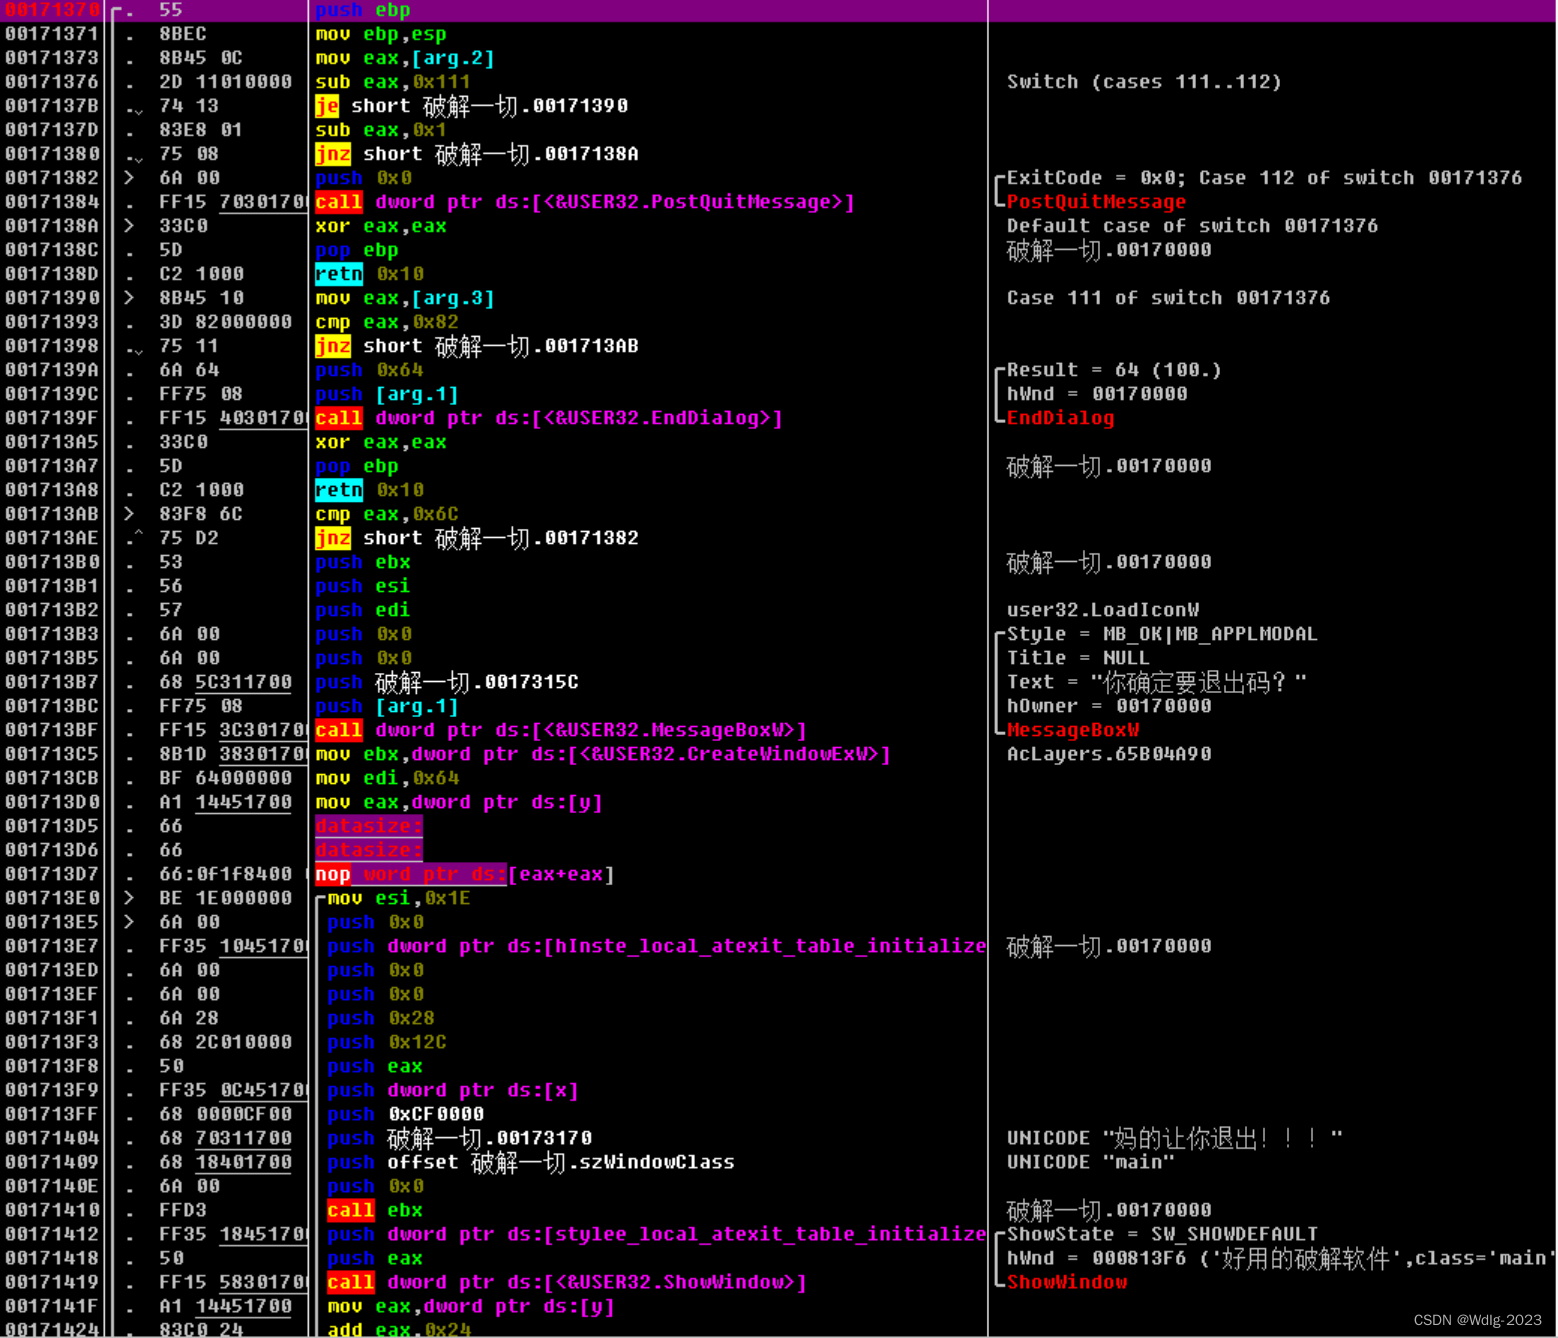This screenshot has height=1338, width=1558.
Task: Click 'nop word ptr ds:[eax+eax]' instruction
Action: 465,874
